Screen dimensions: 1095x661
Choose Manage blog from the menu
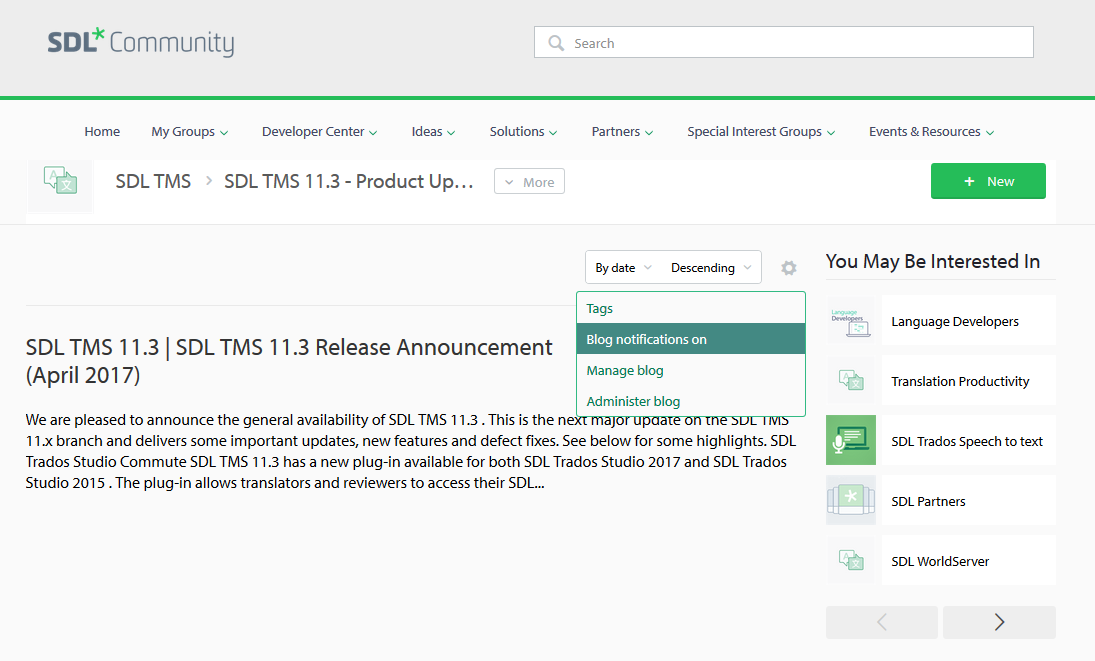tap(691, 370)
